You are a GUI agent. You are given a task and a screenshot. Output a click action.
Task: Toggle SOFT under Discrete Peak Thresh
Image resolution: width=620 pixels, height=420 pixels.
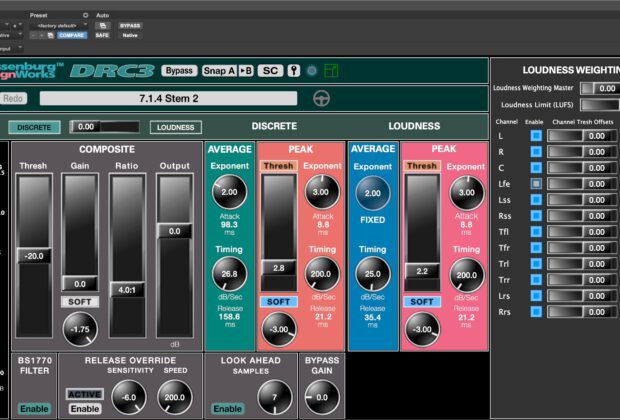(x=279, y=302)
